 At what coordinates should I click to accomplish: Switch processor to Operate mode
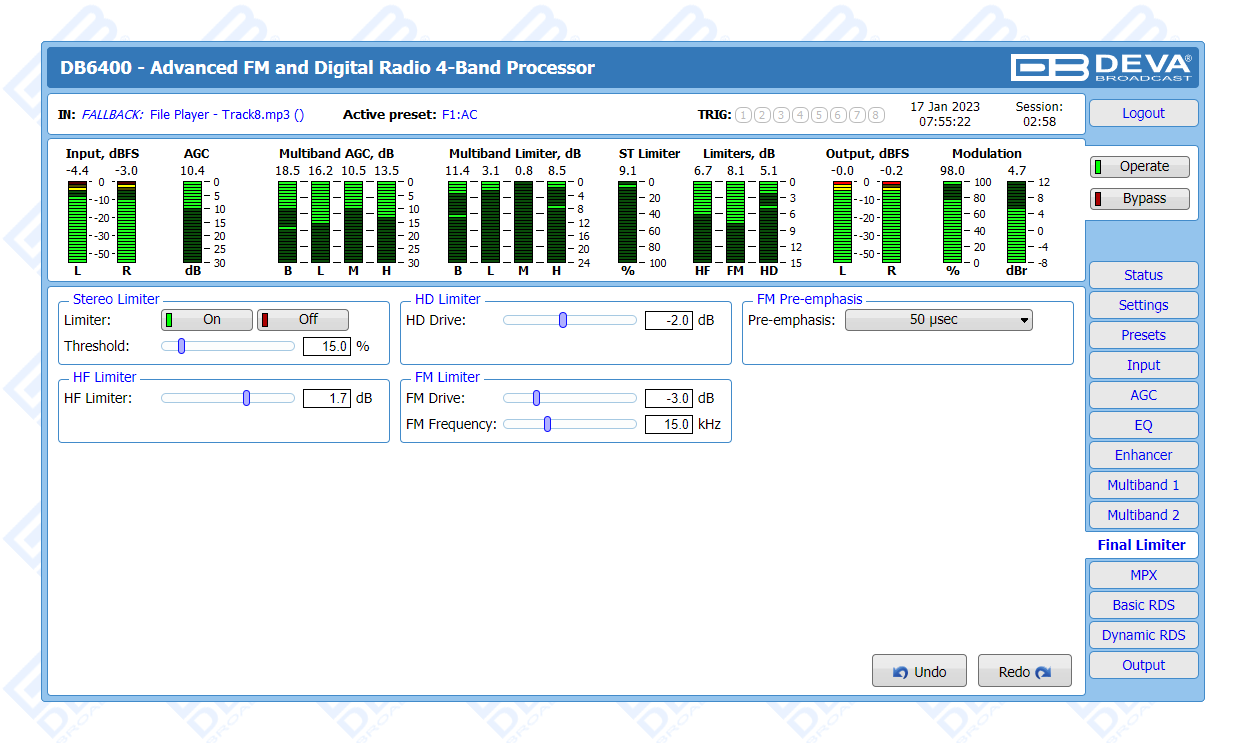click(x=1139, y=167)
